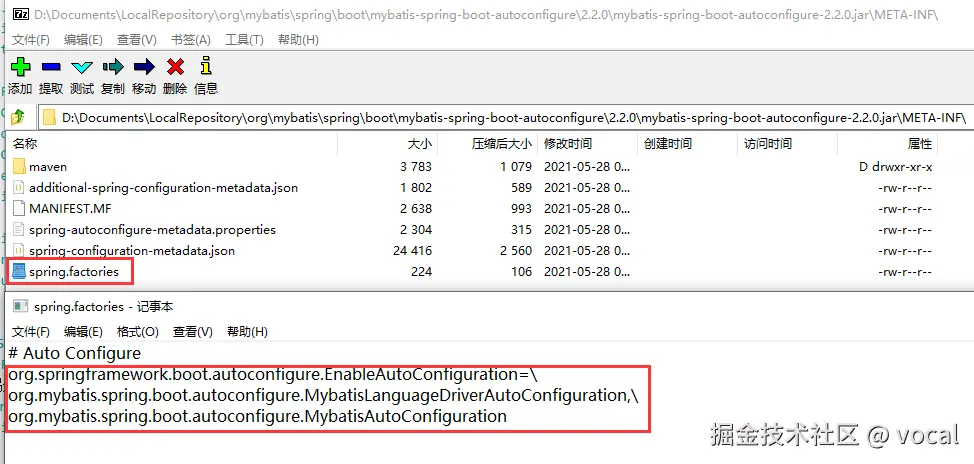Open the 7-Zip 查看(V) menu

[137, 40]
